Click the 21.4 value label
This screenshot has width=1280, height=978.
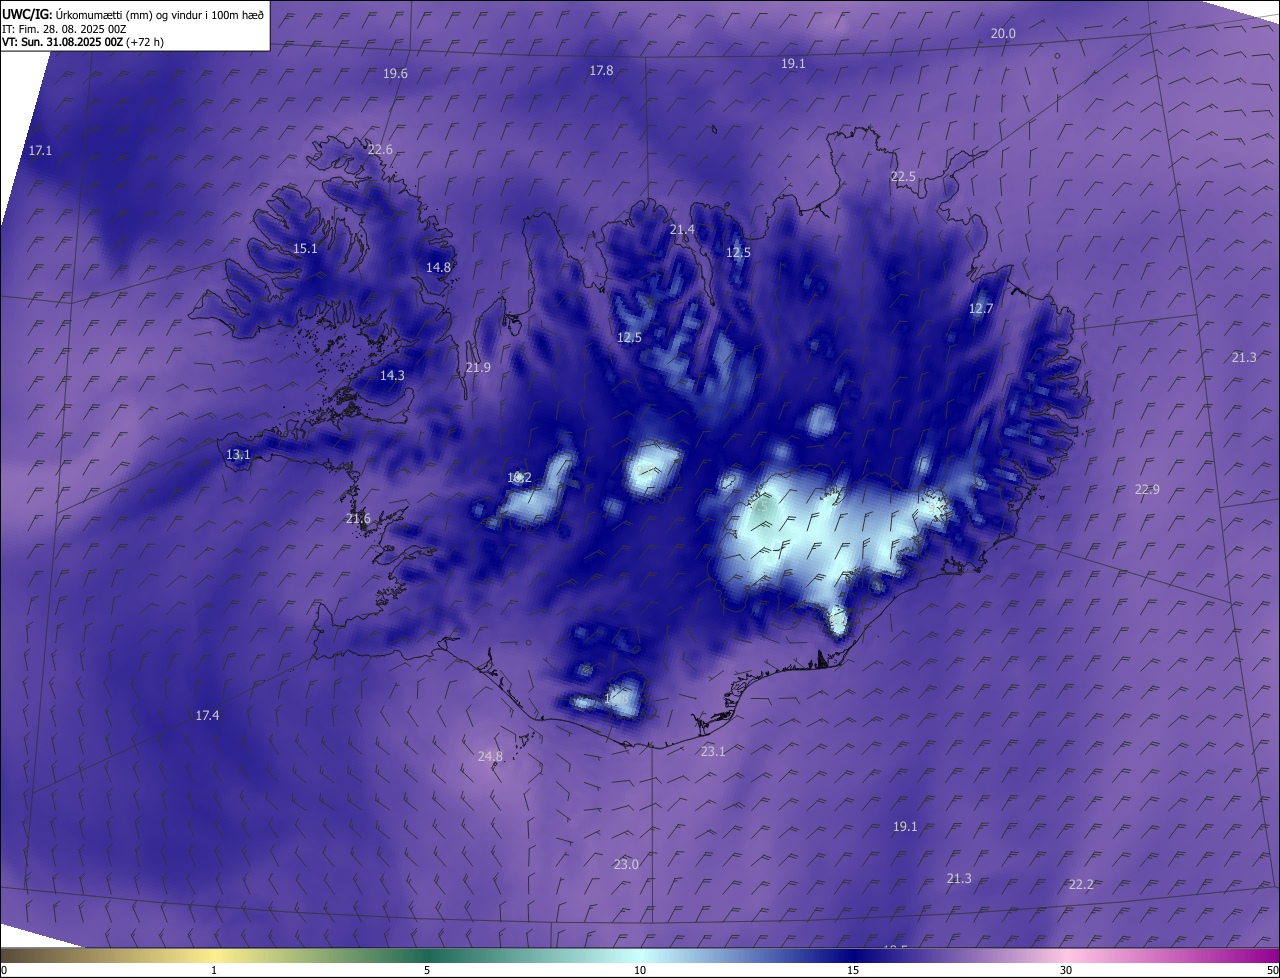(682, 230)
